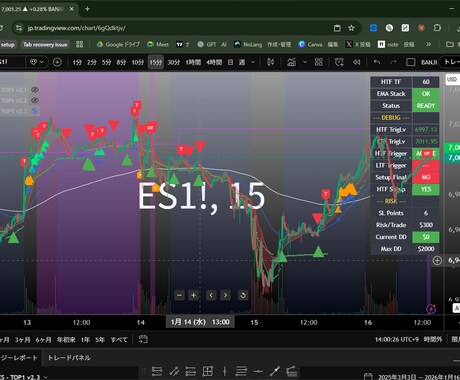Screen dimensions: 460x380
Task: Expand the indicators favorites dropdown arrow
Action: (x=305, y=62)
